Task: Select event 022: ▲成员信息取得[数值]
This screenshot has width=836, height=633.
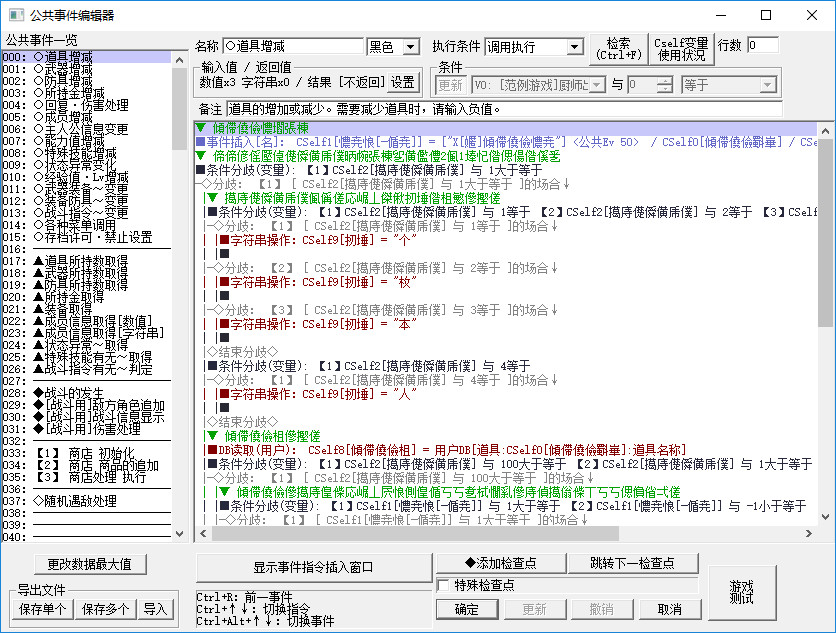Action: 86,321
